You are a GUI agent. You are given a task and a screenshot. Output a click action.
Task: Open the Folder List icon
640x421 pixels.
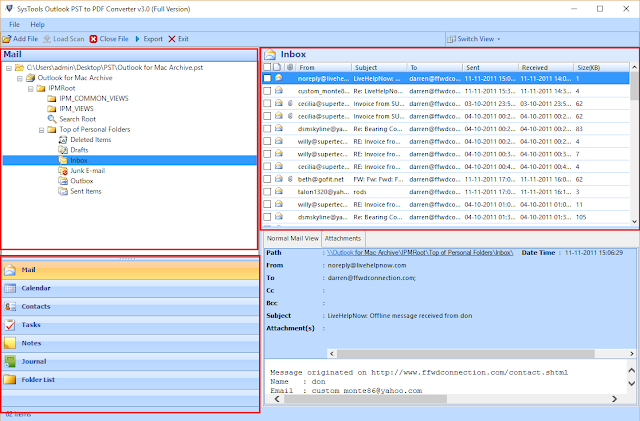tap(10, 380)
